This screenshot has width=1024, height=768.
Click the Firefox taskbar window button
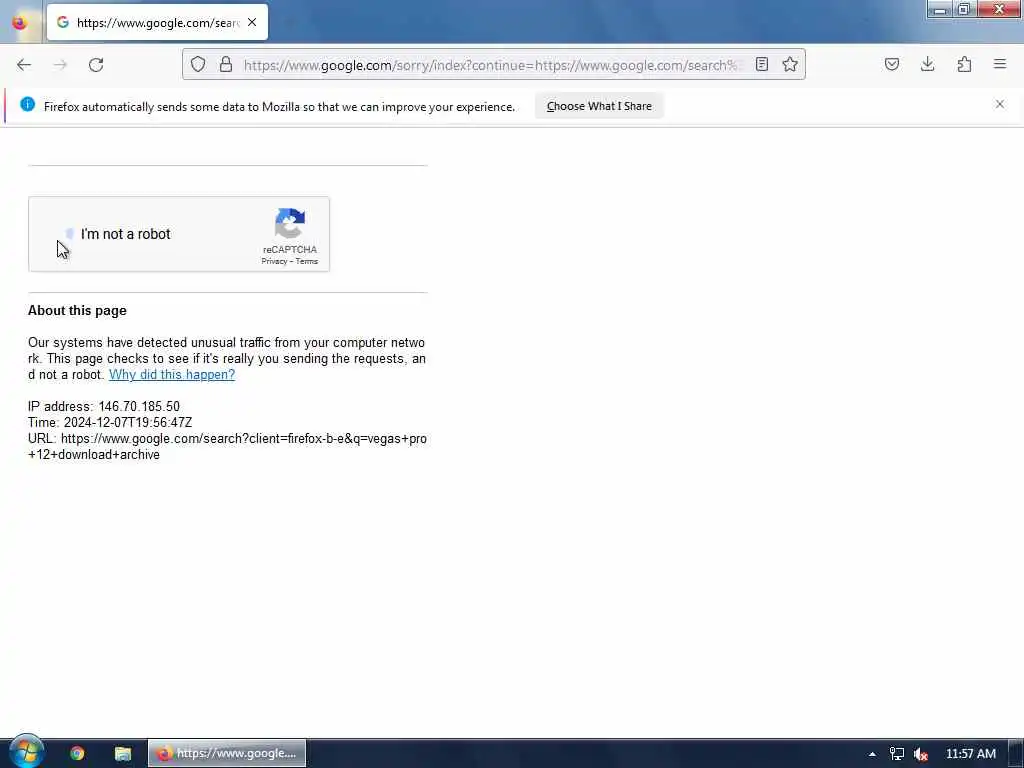click(227, 753)
